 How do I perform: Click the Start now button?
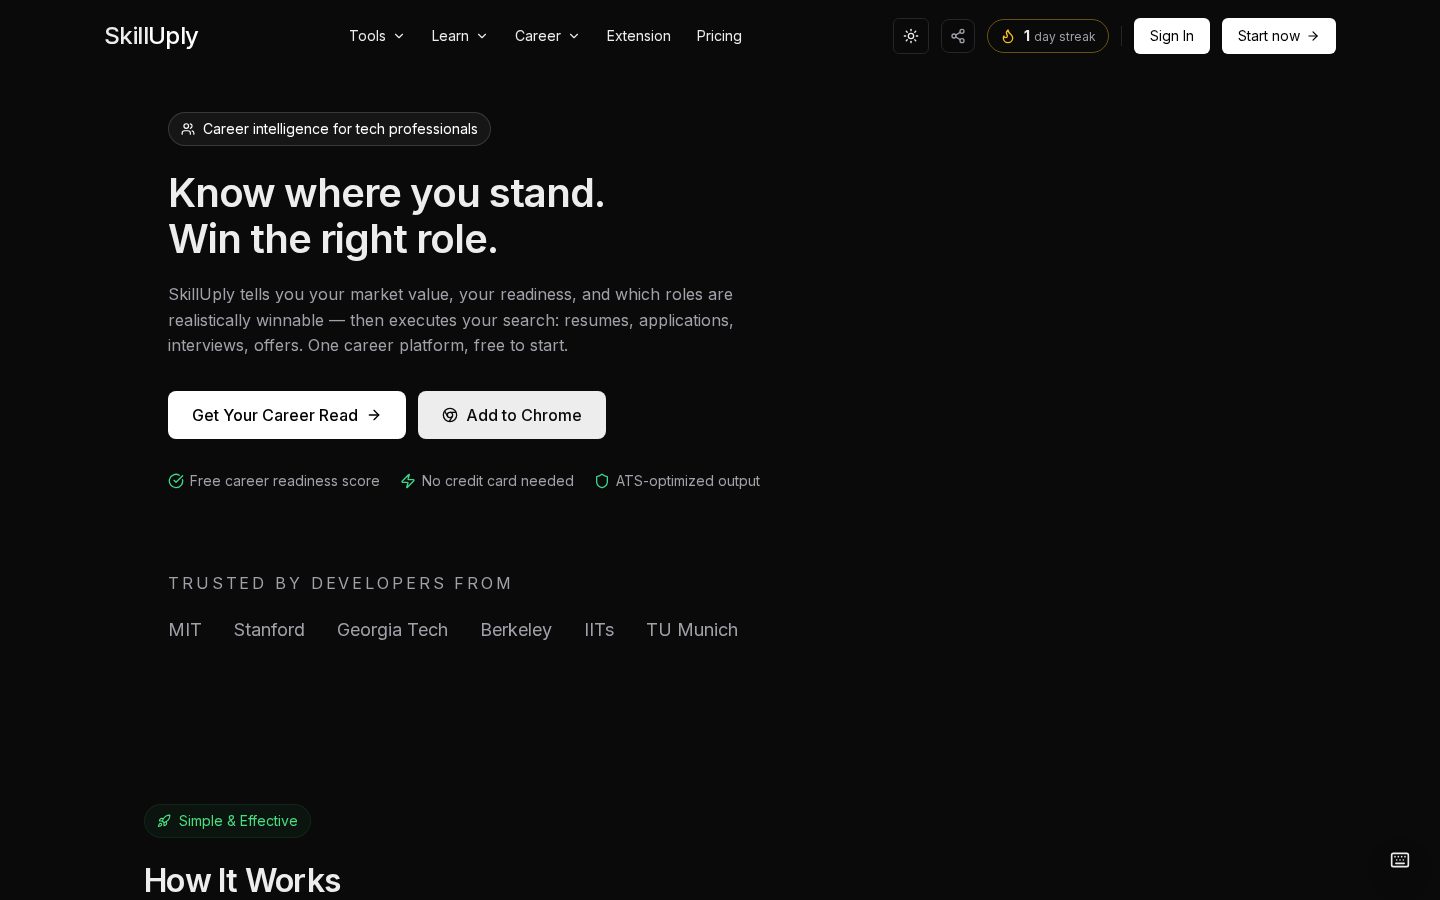click(x=1279, y=36)
